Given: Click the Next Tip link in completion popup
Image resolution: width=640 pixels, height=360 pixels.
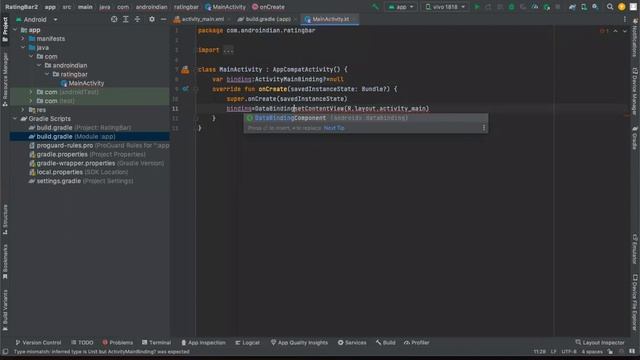Looking at the screenshot, I should click(334, 128).
